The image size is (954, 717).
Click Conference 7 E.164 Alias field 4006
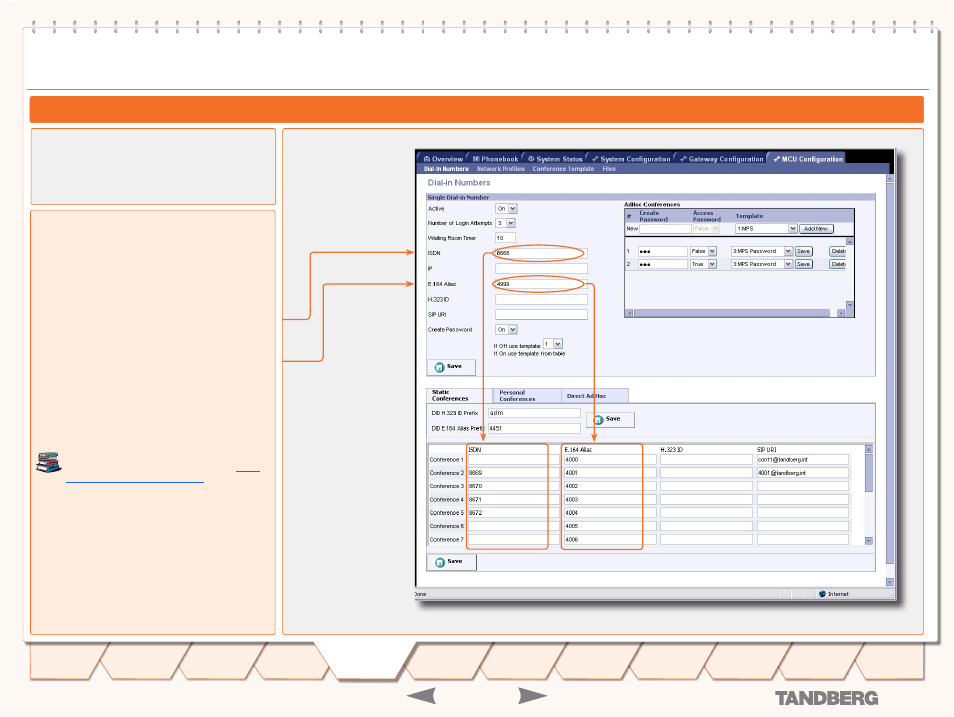click(x=610, y=540)
